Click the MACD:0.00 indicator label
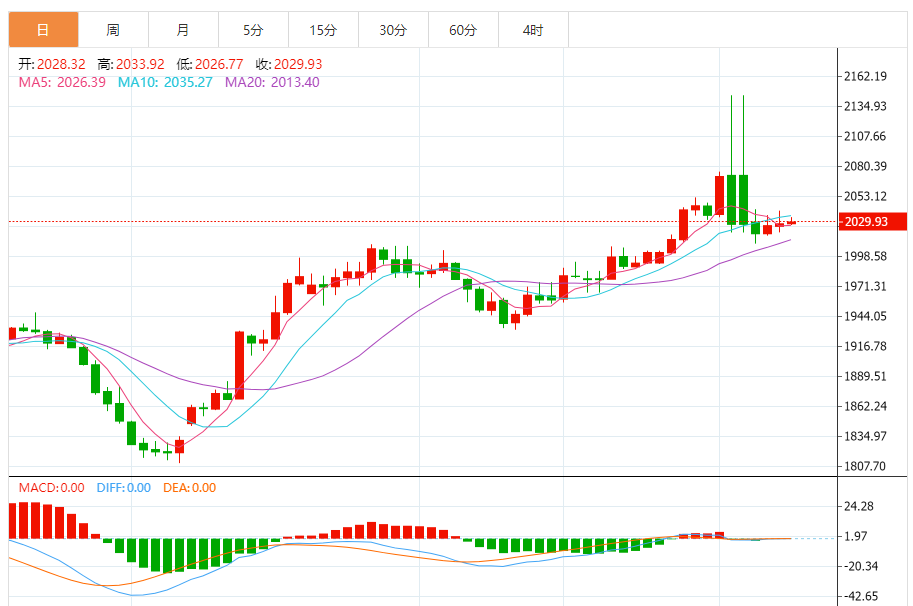The width and height of the screenshot is (913, 606). point(51,488)
